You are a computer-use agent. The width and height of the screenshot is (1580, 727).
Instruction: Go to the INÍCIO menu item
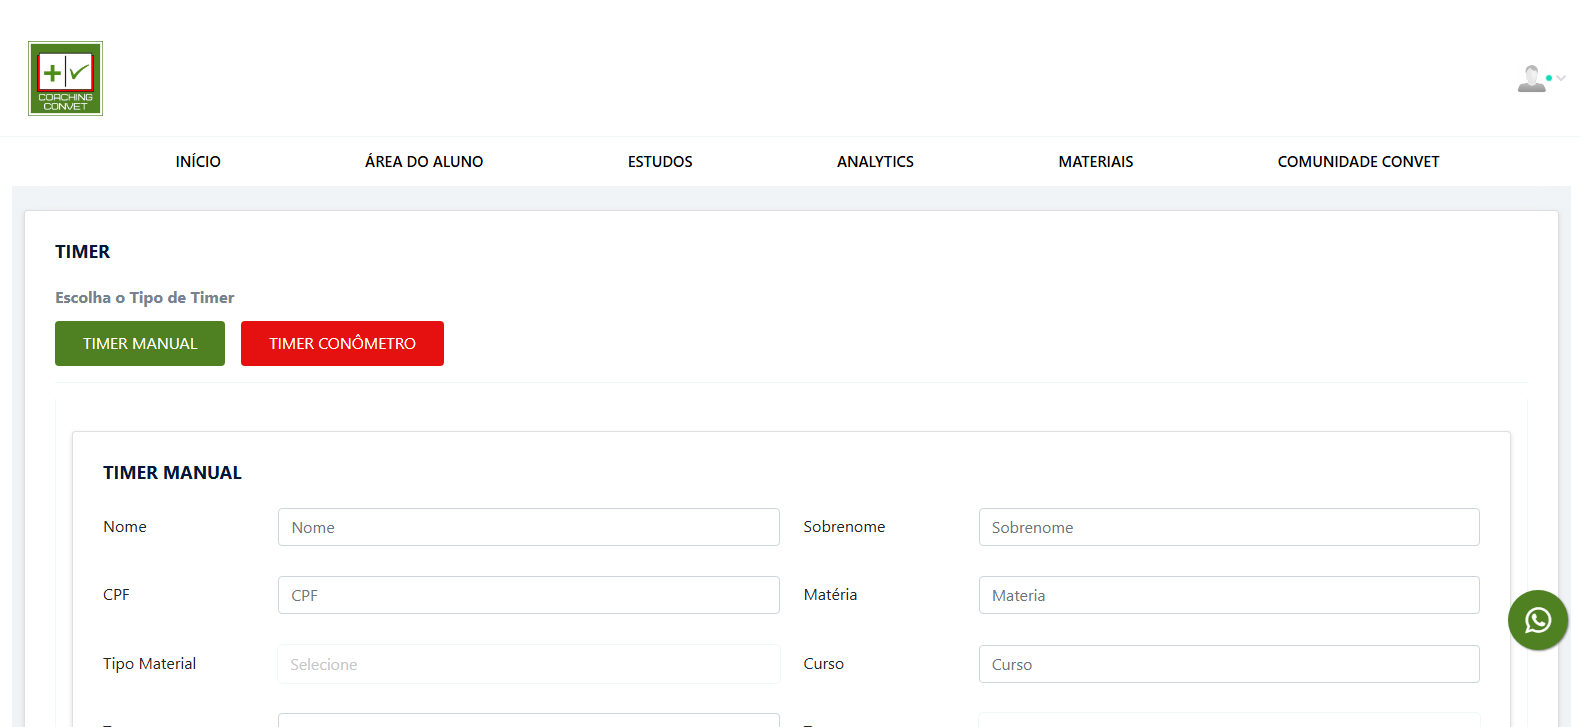[198, 162]
